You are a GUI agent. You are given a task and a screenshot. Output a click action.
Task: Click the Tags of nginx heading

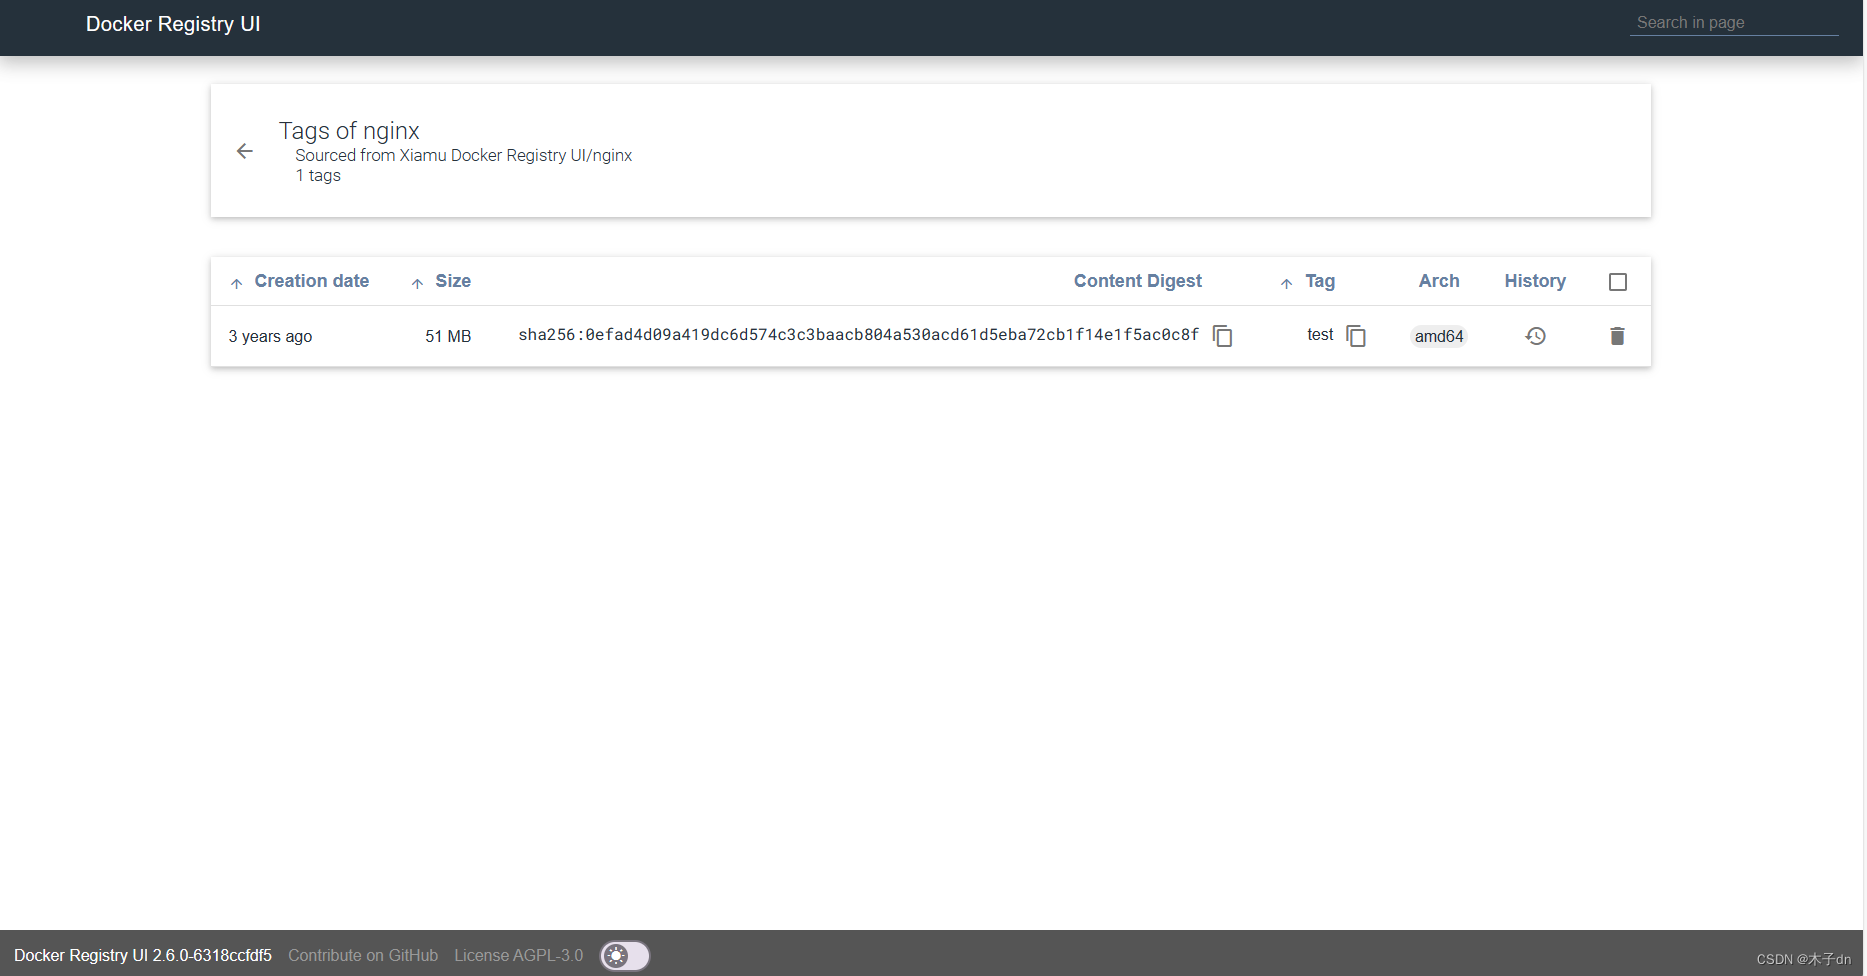coord(349,131)
